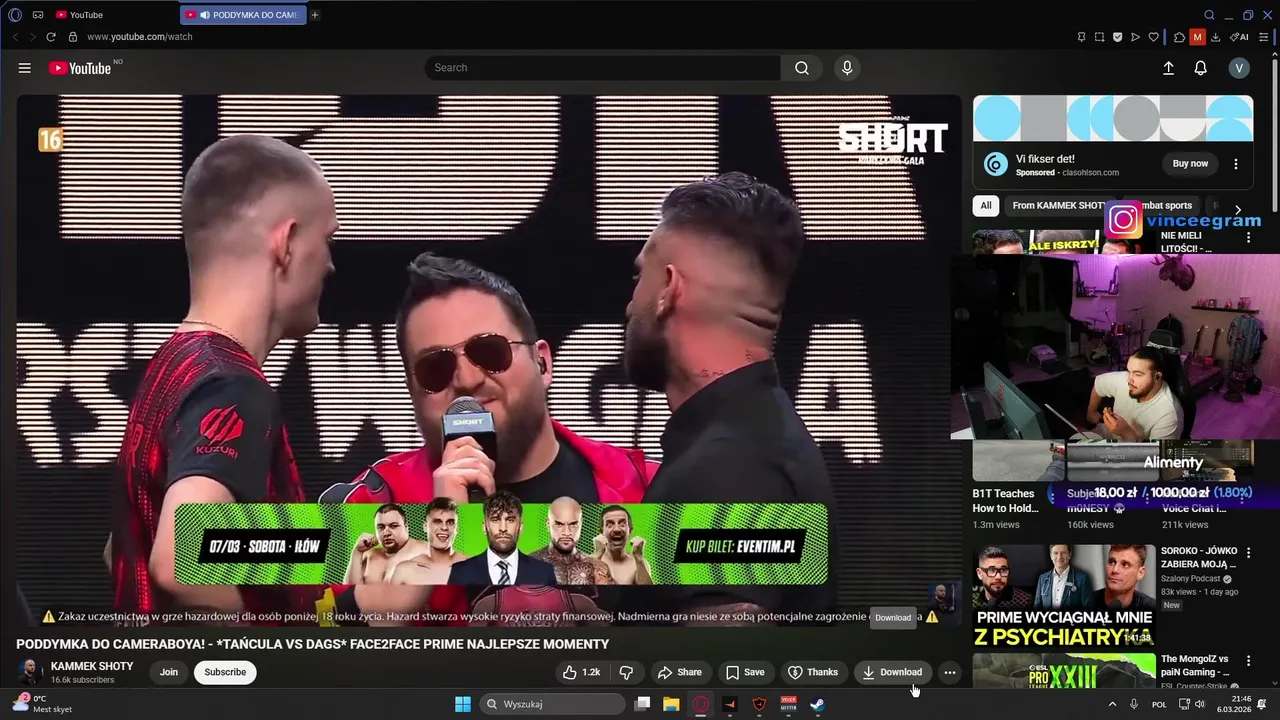Open the extensions cube icon
This screenshot has width=1280, height=720.
1179,37
